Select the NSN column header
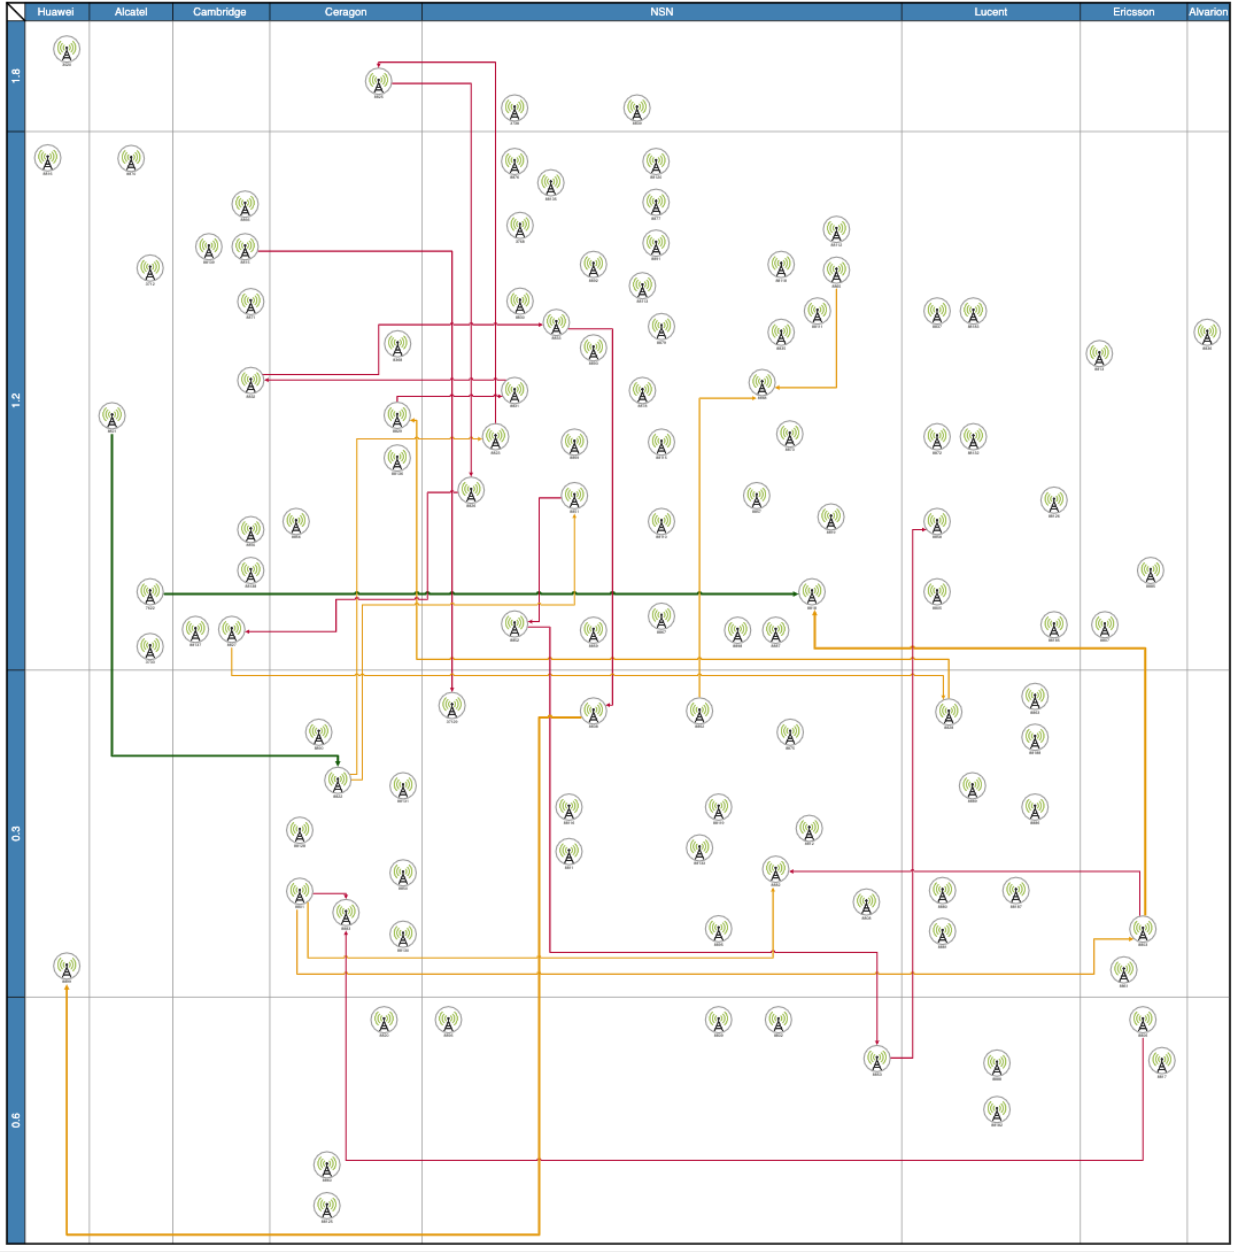Screen dimensions: 1234x1252 coord(662,12)
